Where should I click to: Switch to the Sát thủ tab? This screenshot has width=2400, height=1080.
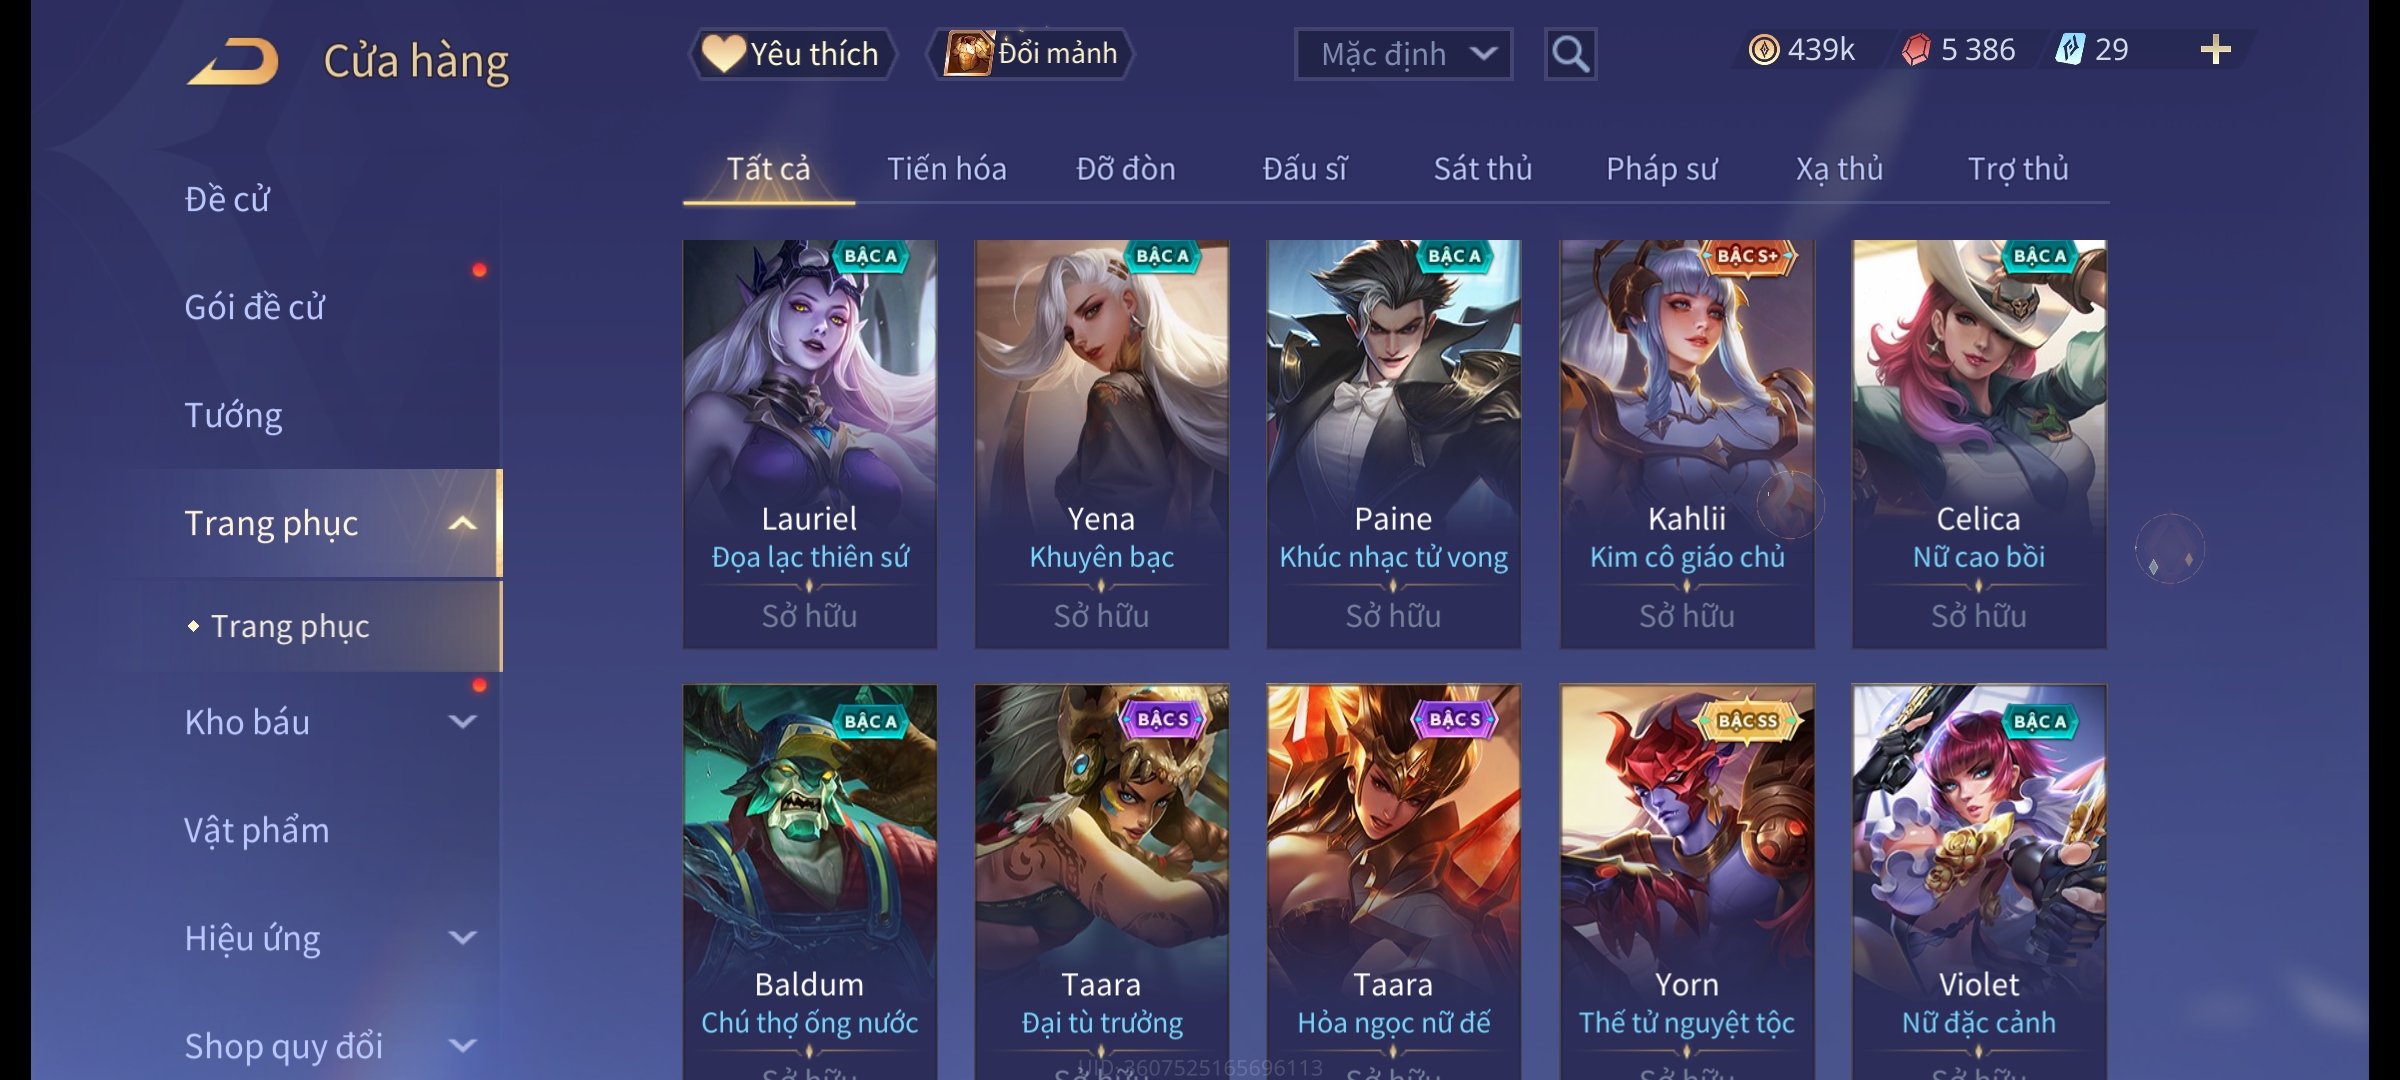pos(1482,169)
